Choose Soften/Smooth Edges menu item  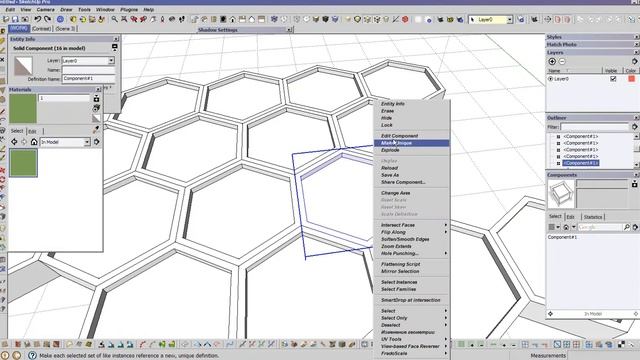411,239
